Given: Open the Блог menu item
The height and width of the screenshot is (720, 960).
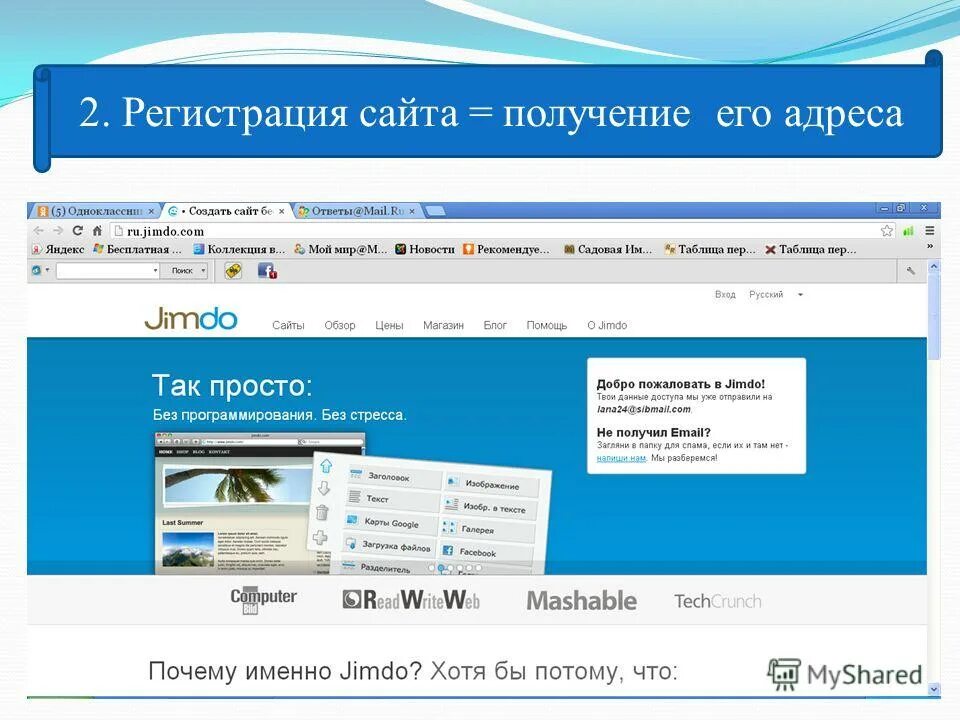Looking at the screenshot, I should click(x=495, y=325).
